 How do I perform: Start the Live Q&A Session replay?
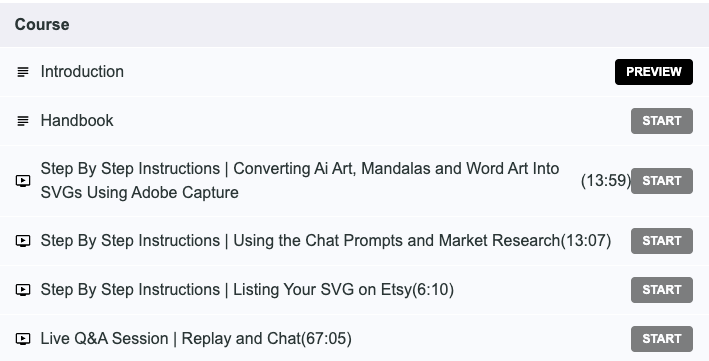point(662,339)
